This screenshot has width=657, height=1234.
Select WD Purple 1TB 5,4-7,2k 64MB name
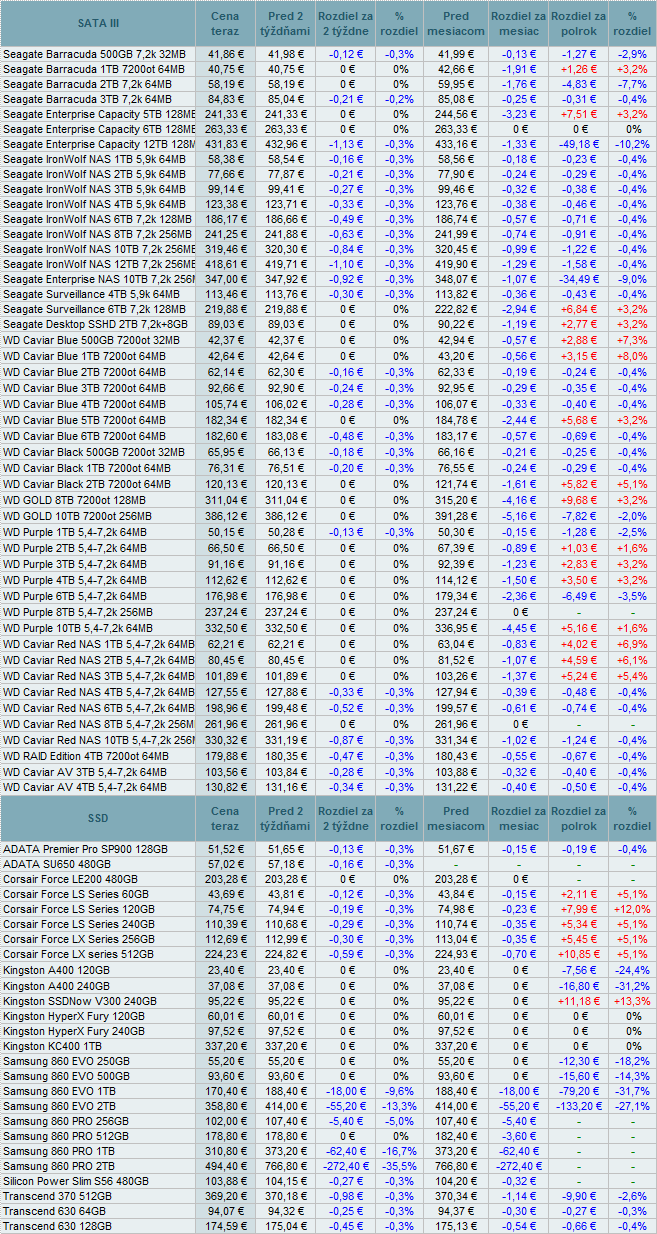[x=75, y=533]
